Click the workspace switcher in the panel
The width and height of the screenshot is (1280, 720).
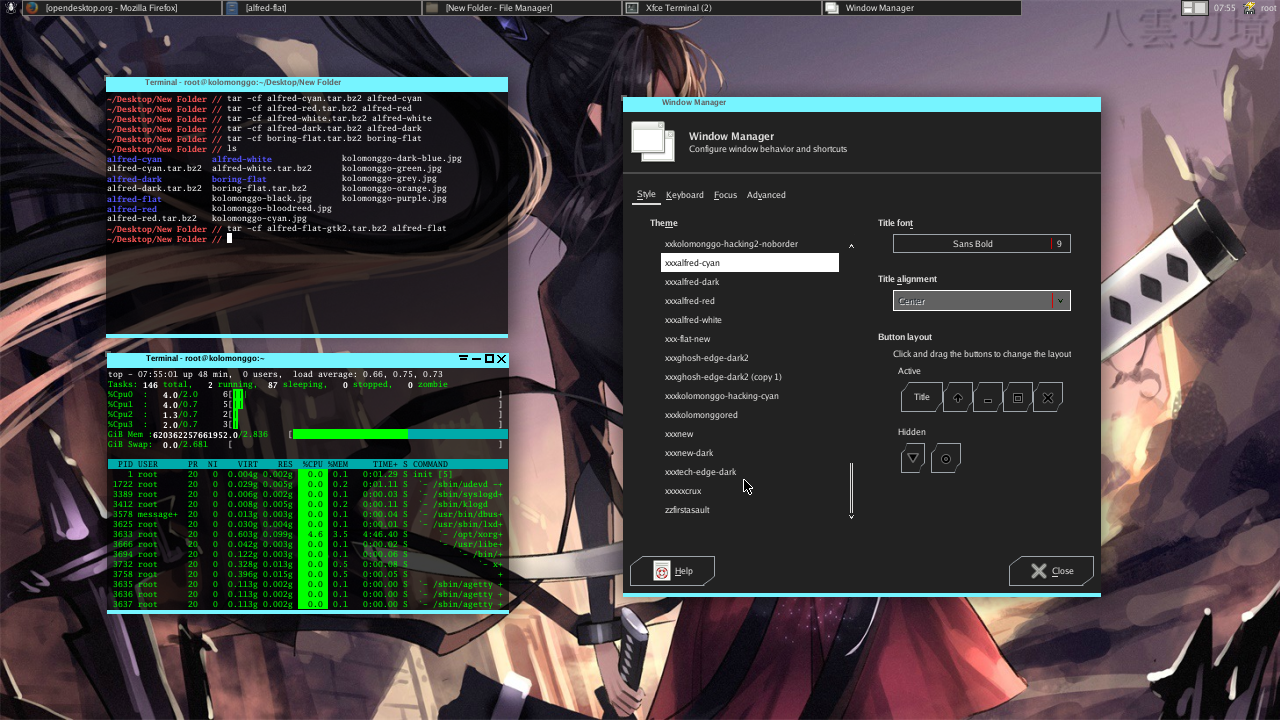[x=1194, y=8]
